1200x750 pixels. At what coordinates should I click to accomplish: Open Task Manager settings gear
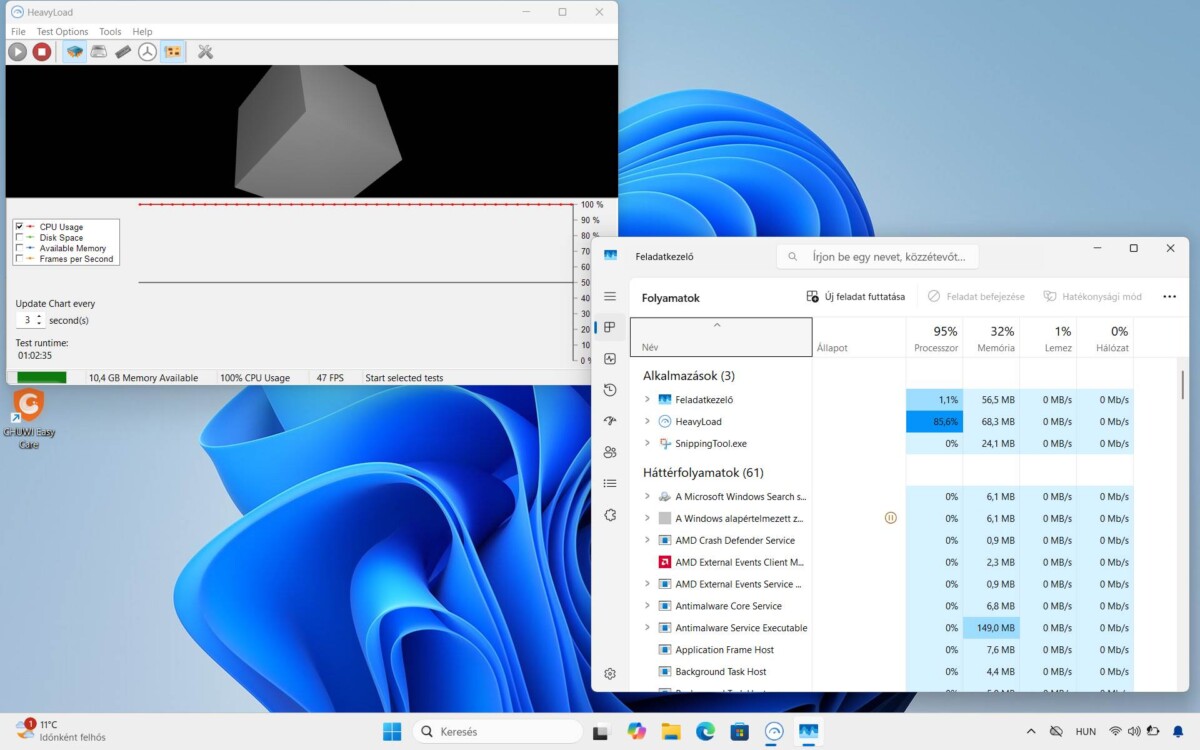(609, 674)
